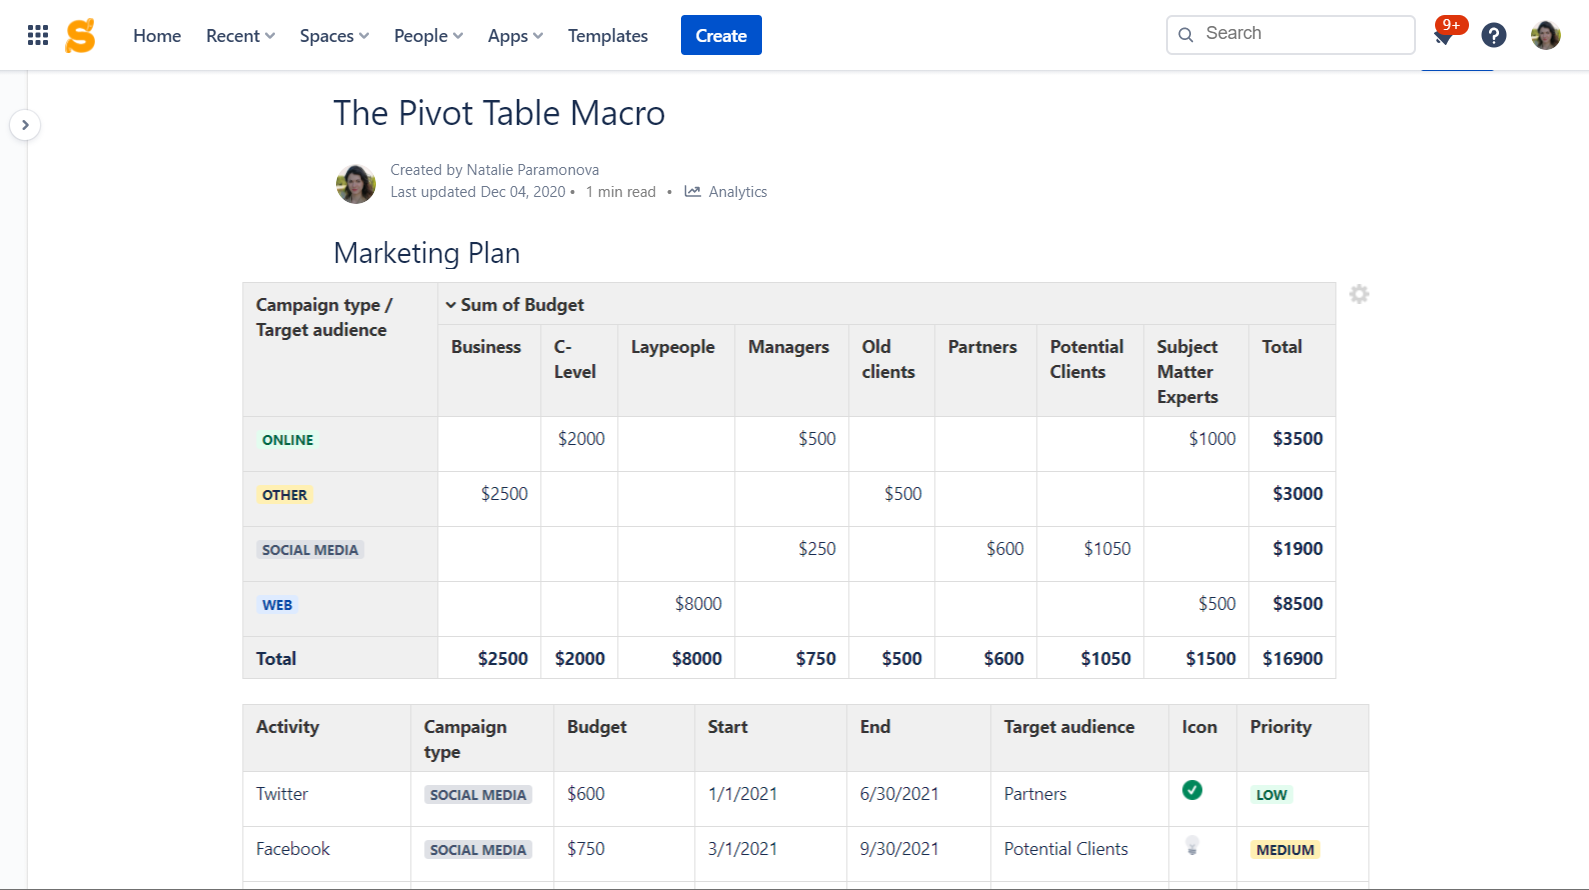Screen dimensions: 1589x890
Task: Click the Marketing Plan heading
Action: pyautogui.click(x=427, y=253)
